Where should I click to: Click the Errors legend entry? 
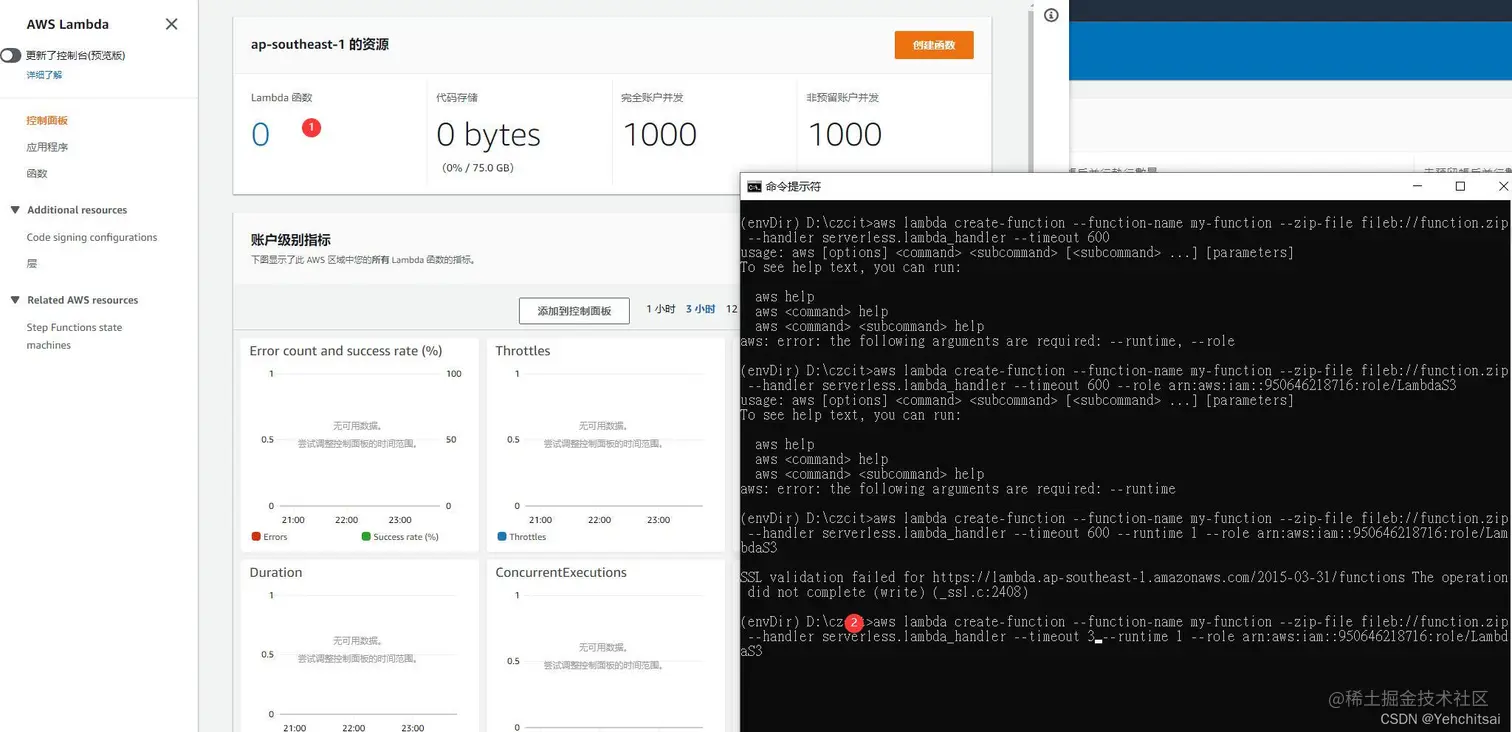click(270, 537)
